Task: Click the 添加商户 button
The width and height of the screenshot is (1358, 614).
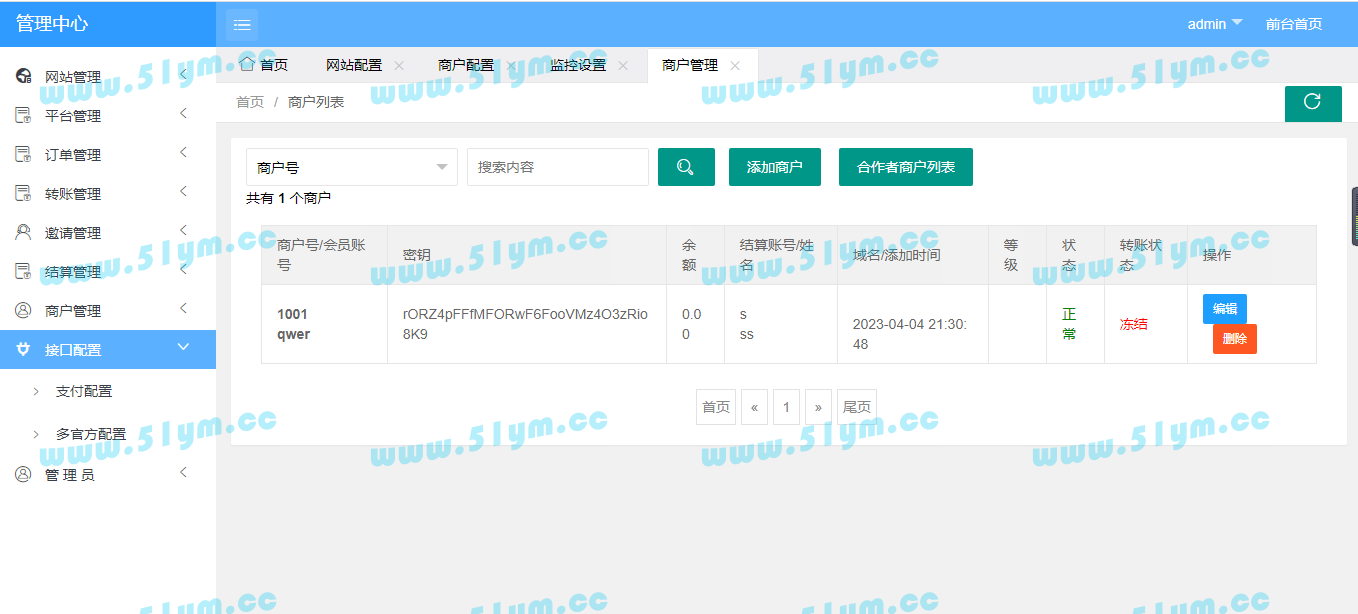Action: [775, 167]
